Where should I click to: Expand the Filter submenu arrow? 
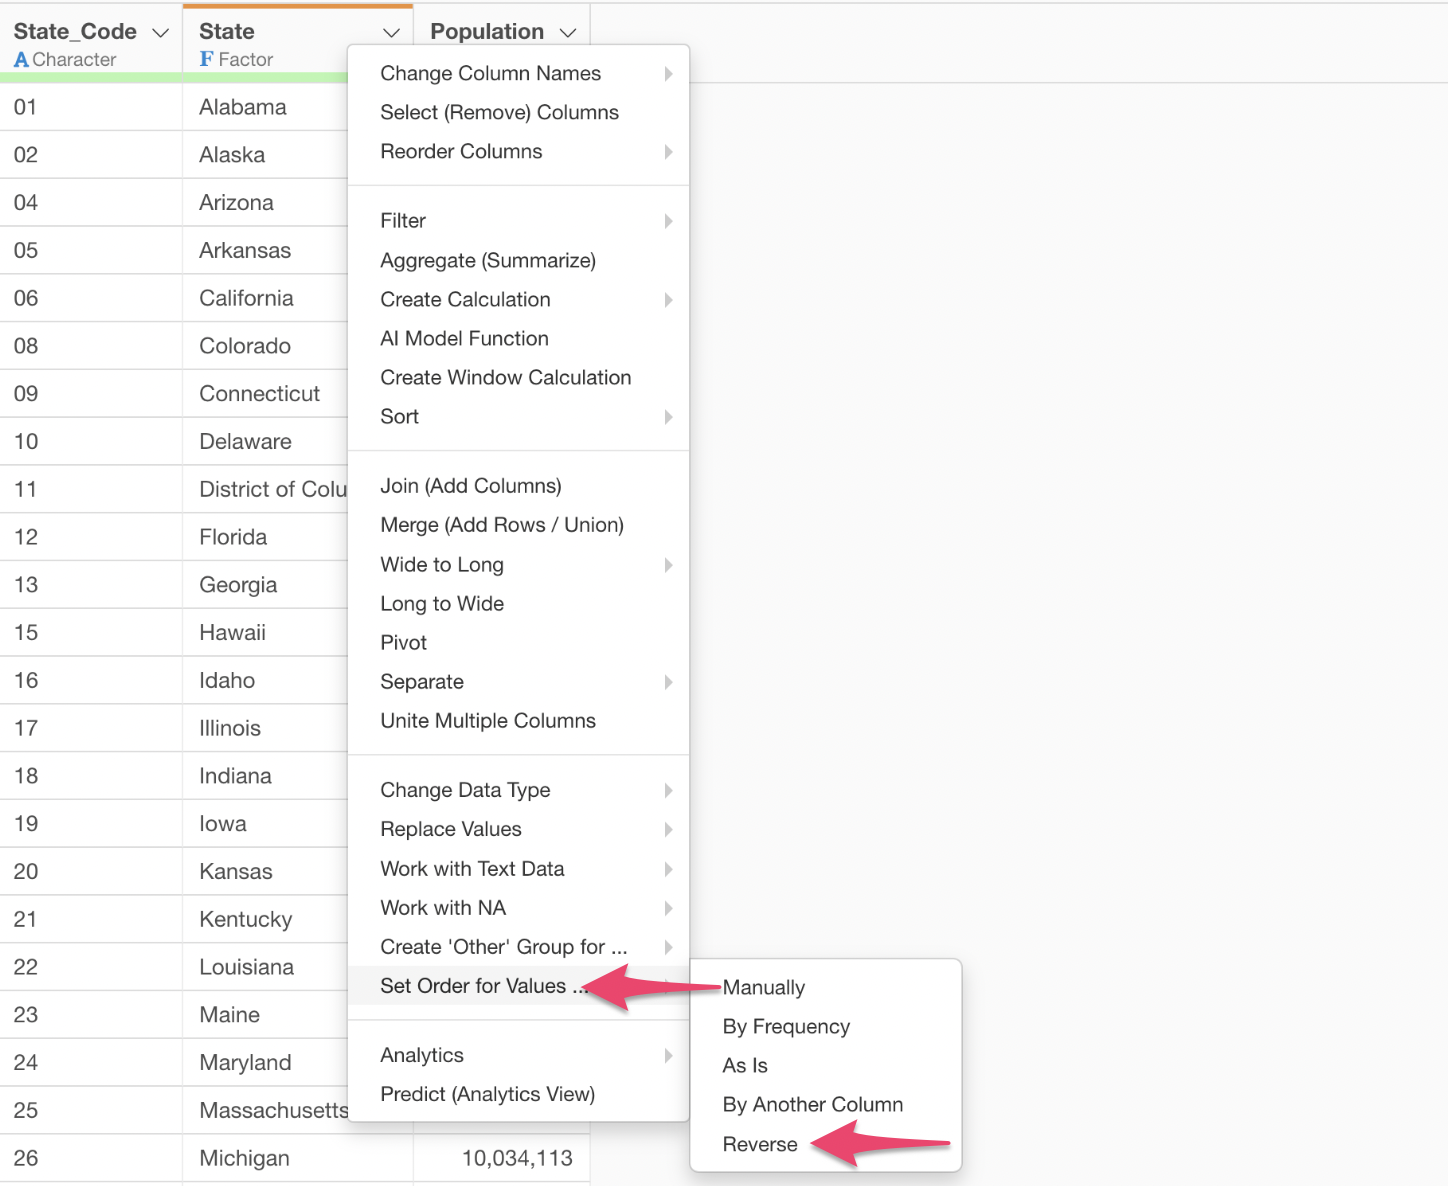point(668,221)
